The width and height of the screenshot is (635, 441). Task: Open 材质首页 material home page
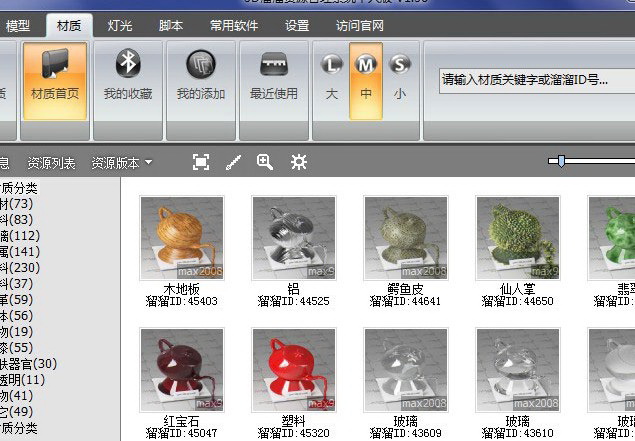tap(55, 78)
